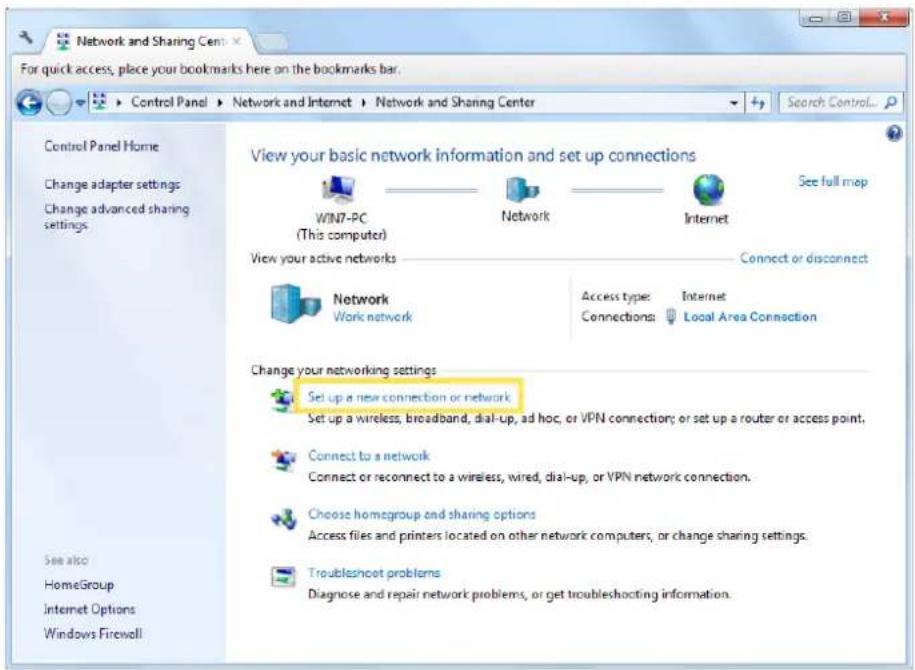
Task: Click Connect to a network link
Action: 369,456
